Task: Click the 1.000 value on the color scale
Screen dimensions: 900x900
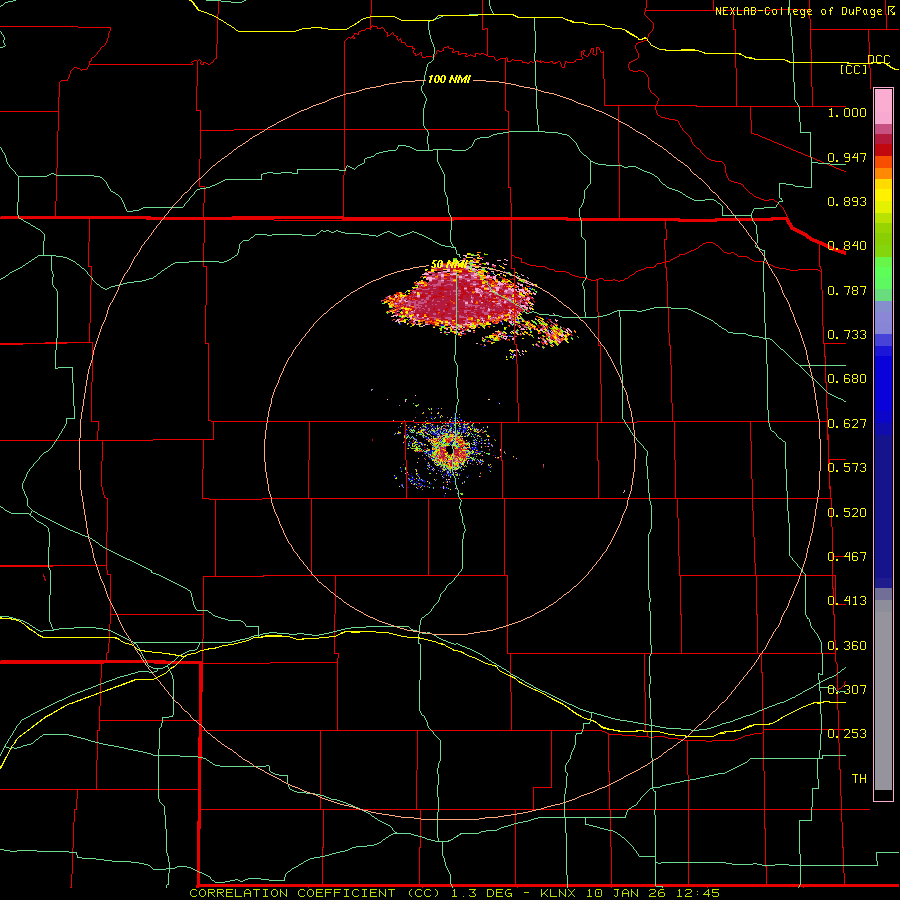Action: click(847, 112)
